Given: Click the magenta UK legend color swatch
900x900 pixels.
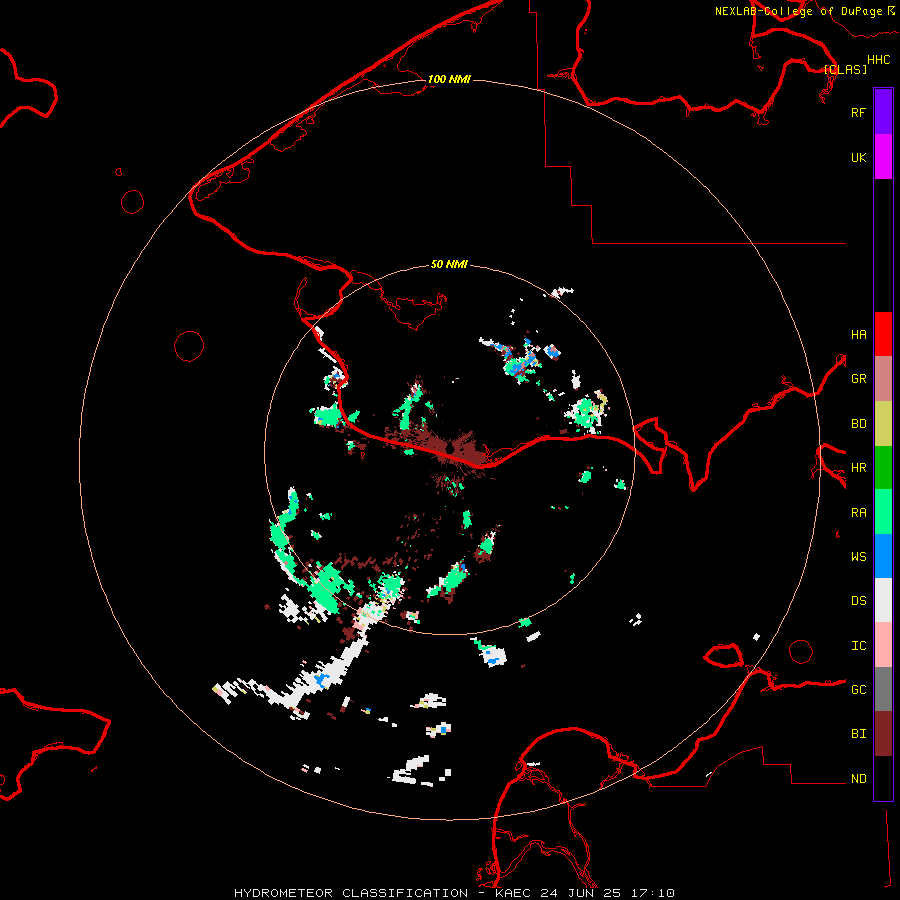Looking at the screenshot, I should click(x=883, y=157).
